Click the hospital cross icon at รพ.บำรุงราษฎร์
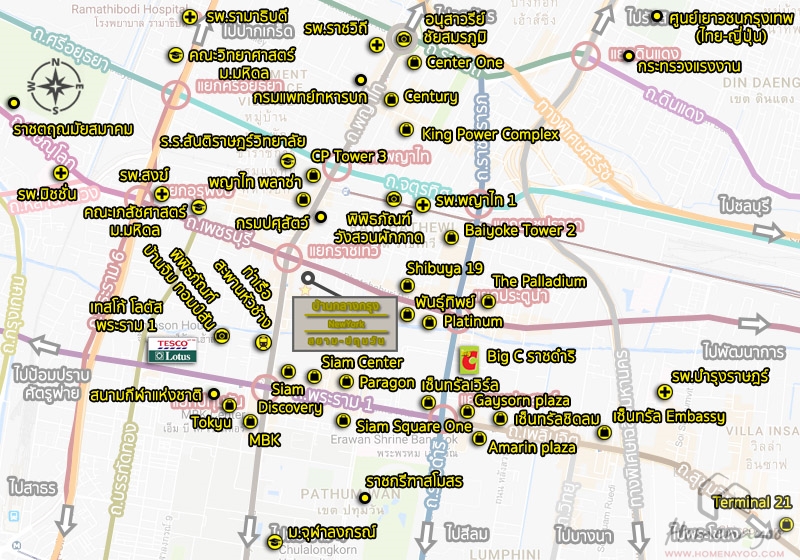800x560 pixels. point(664,392)
